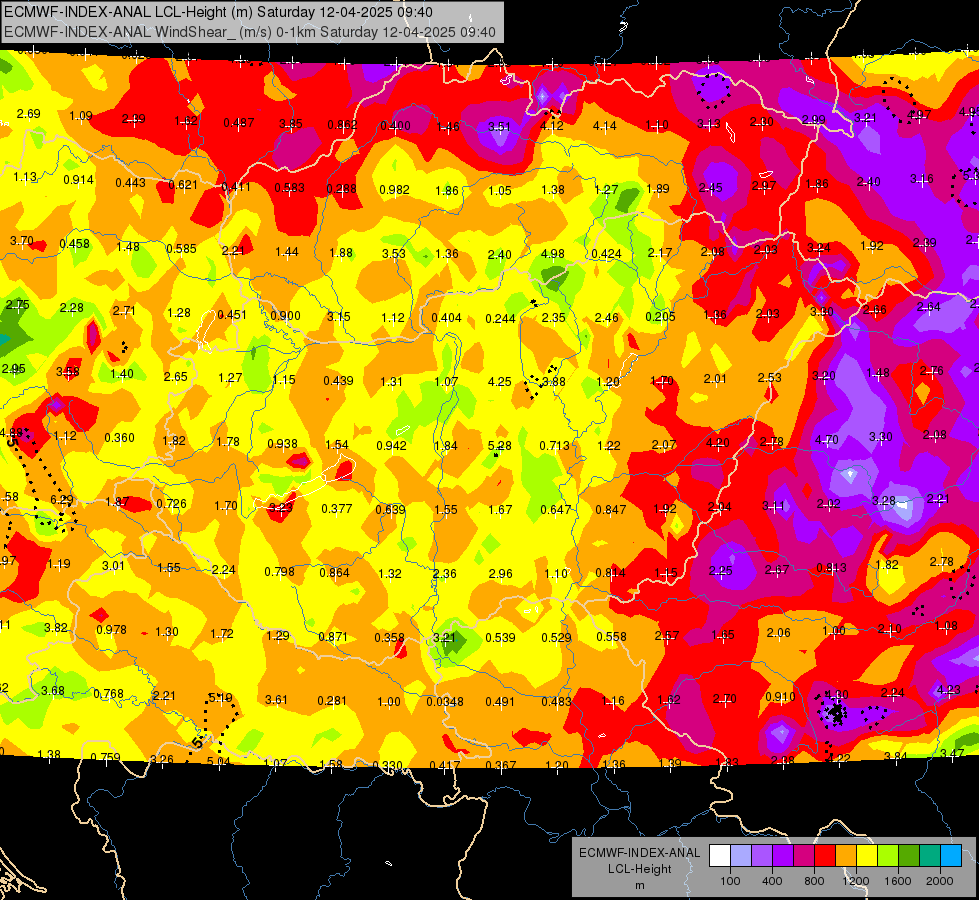This screenshot has width=979, height=900.
Task: Click wind shear value 0.205
Action: [661, 317]
